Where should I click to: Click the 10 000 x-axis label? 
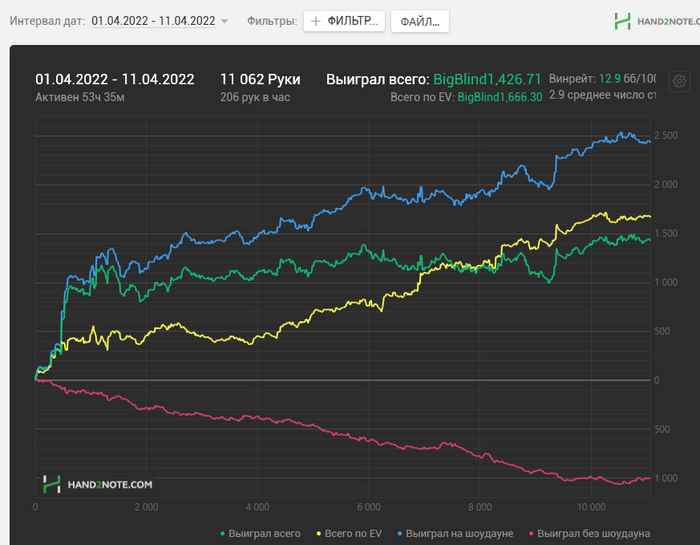[592, 507]
